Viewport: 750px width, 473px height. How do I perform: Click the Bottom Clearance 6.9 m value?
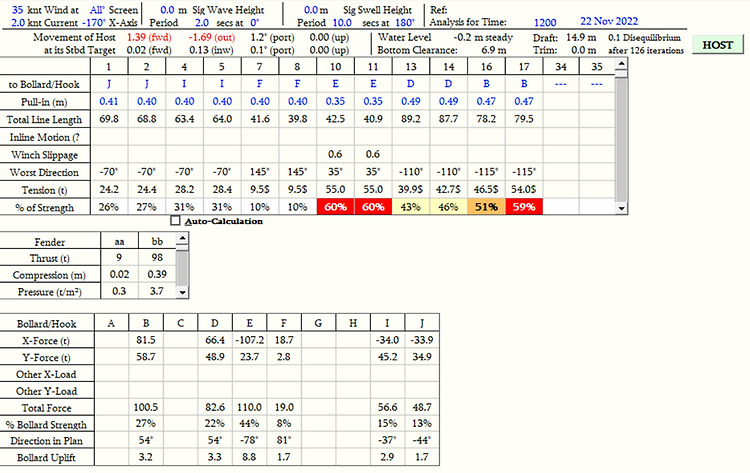494,50
